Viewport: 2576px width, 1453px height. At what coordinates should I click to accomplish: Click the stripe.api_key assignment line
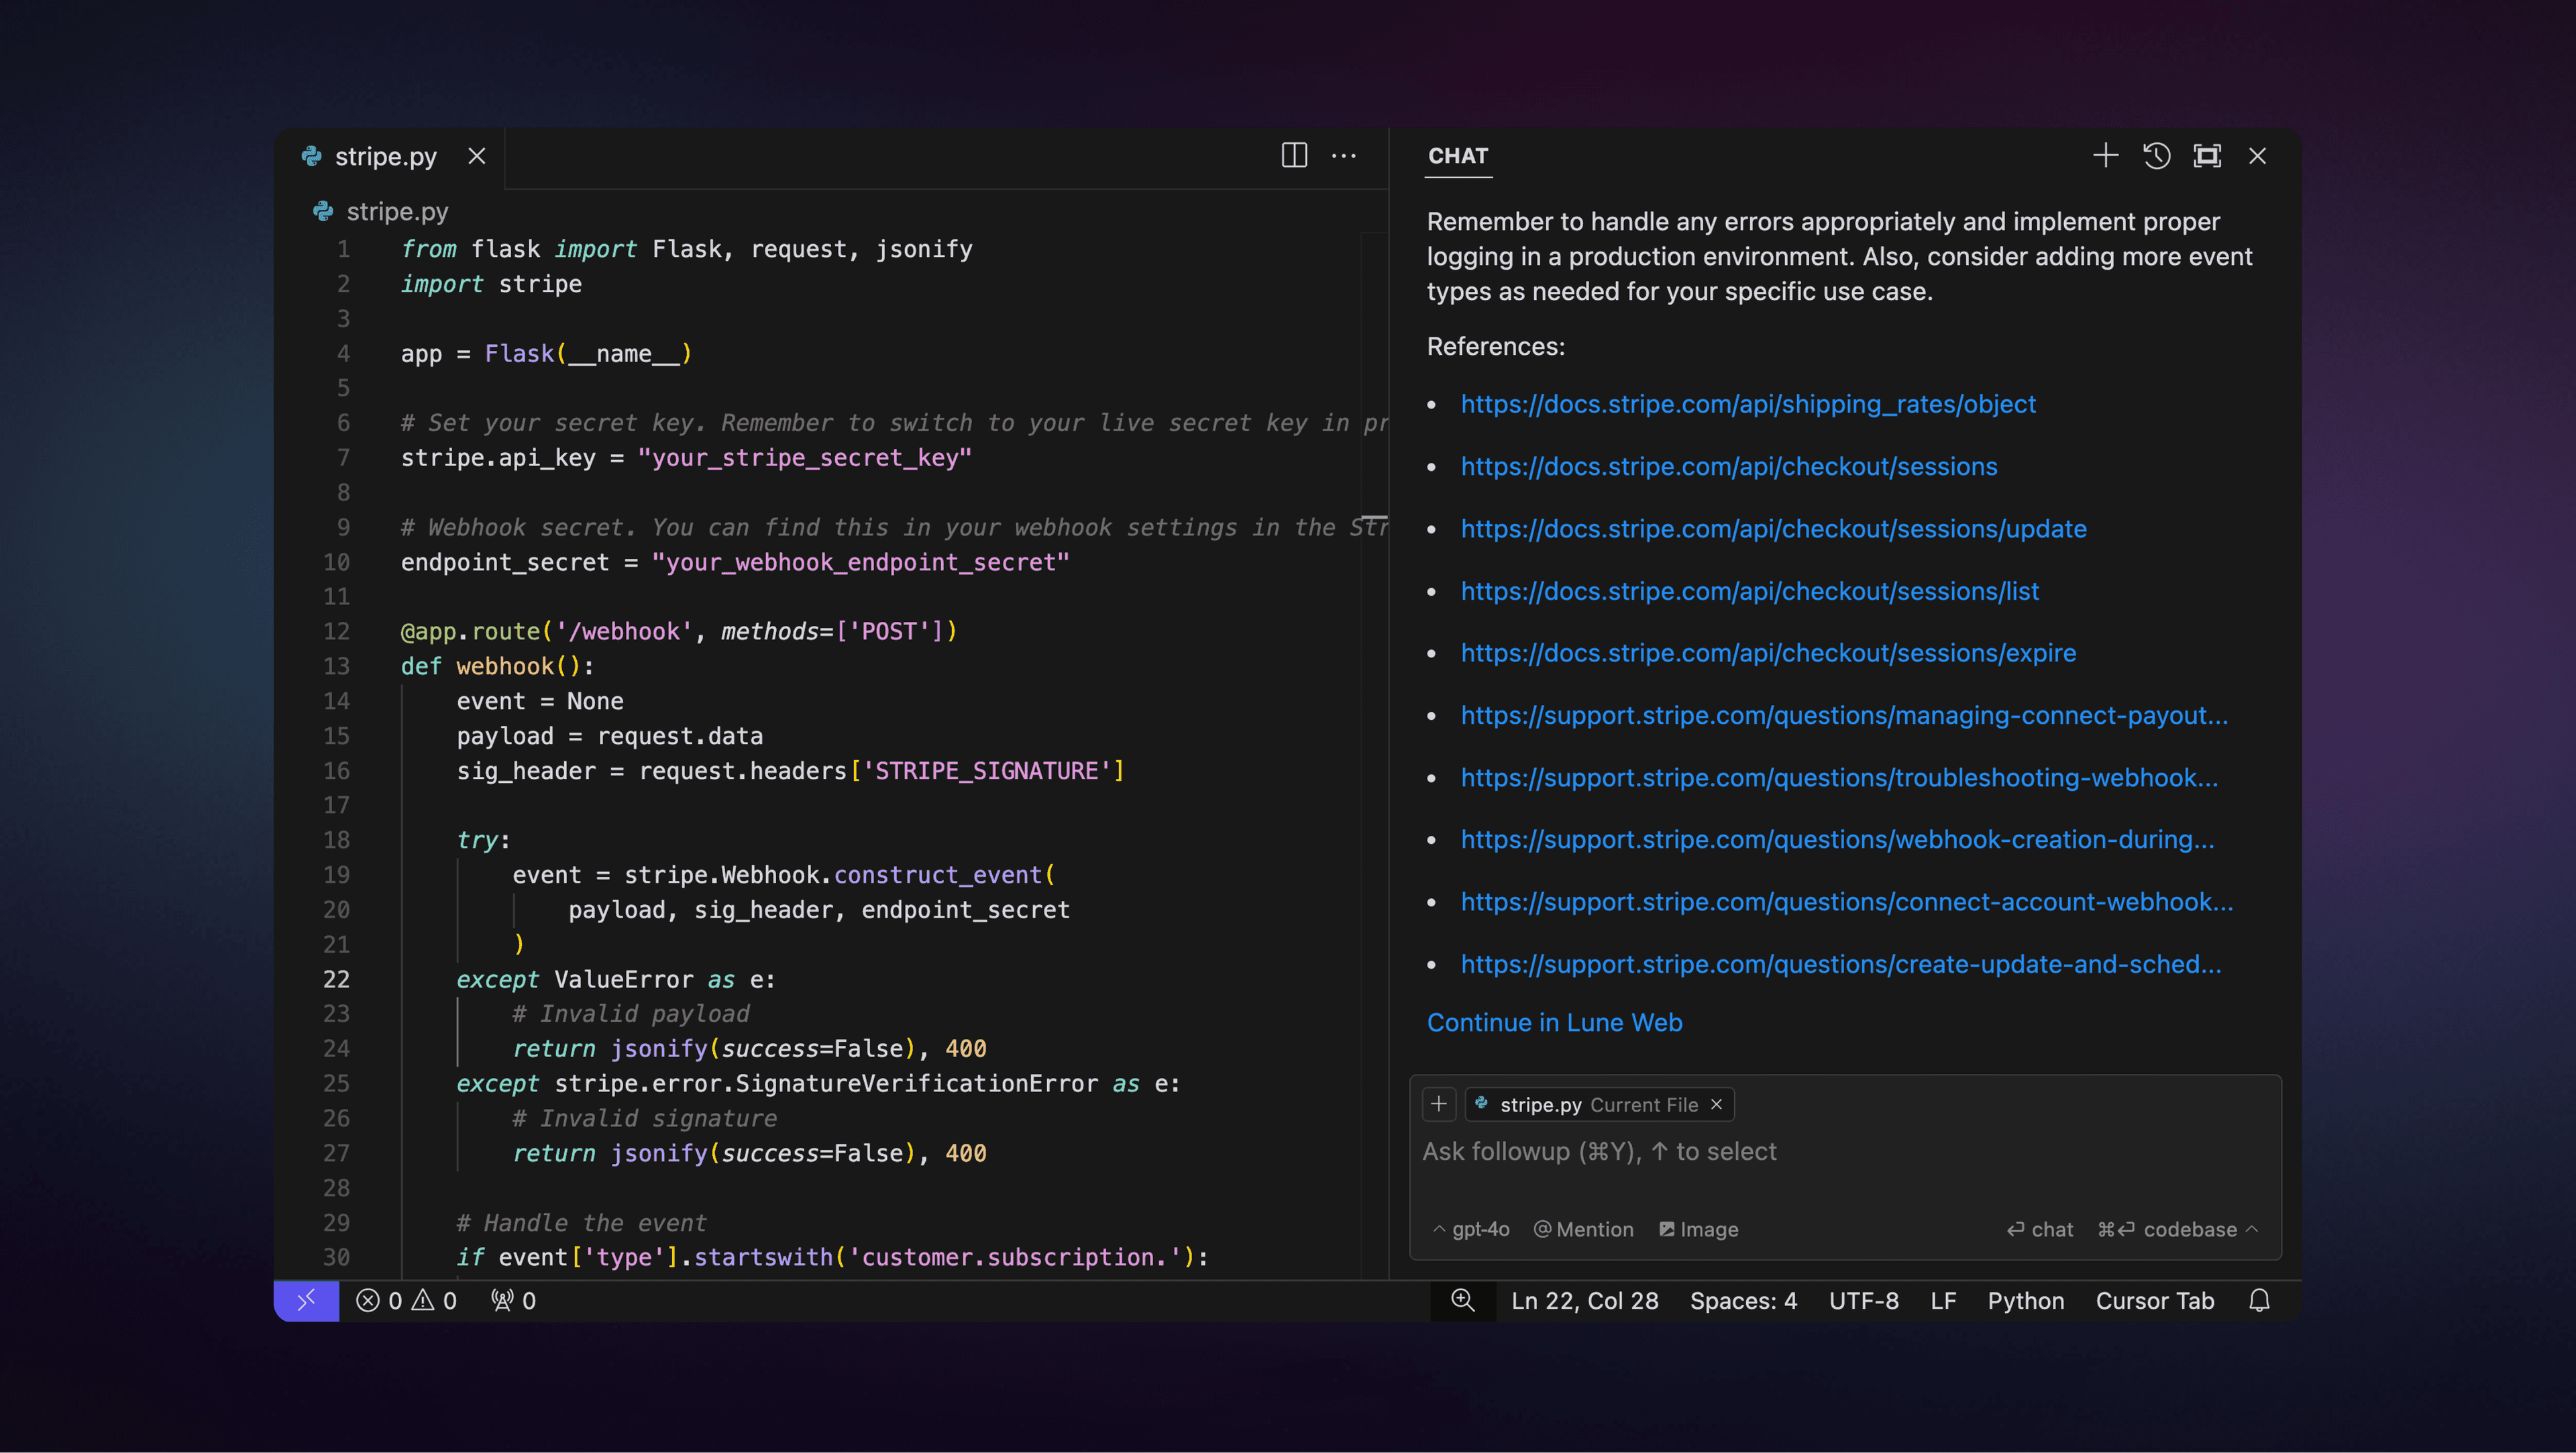[x=686, y=458]
